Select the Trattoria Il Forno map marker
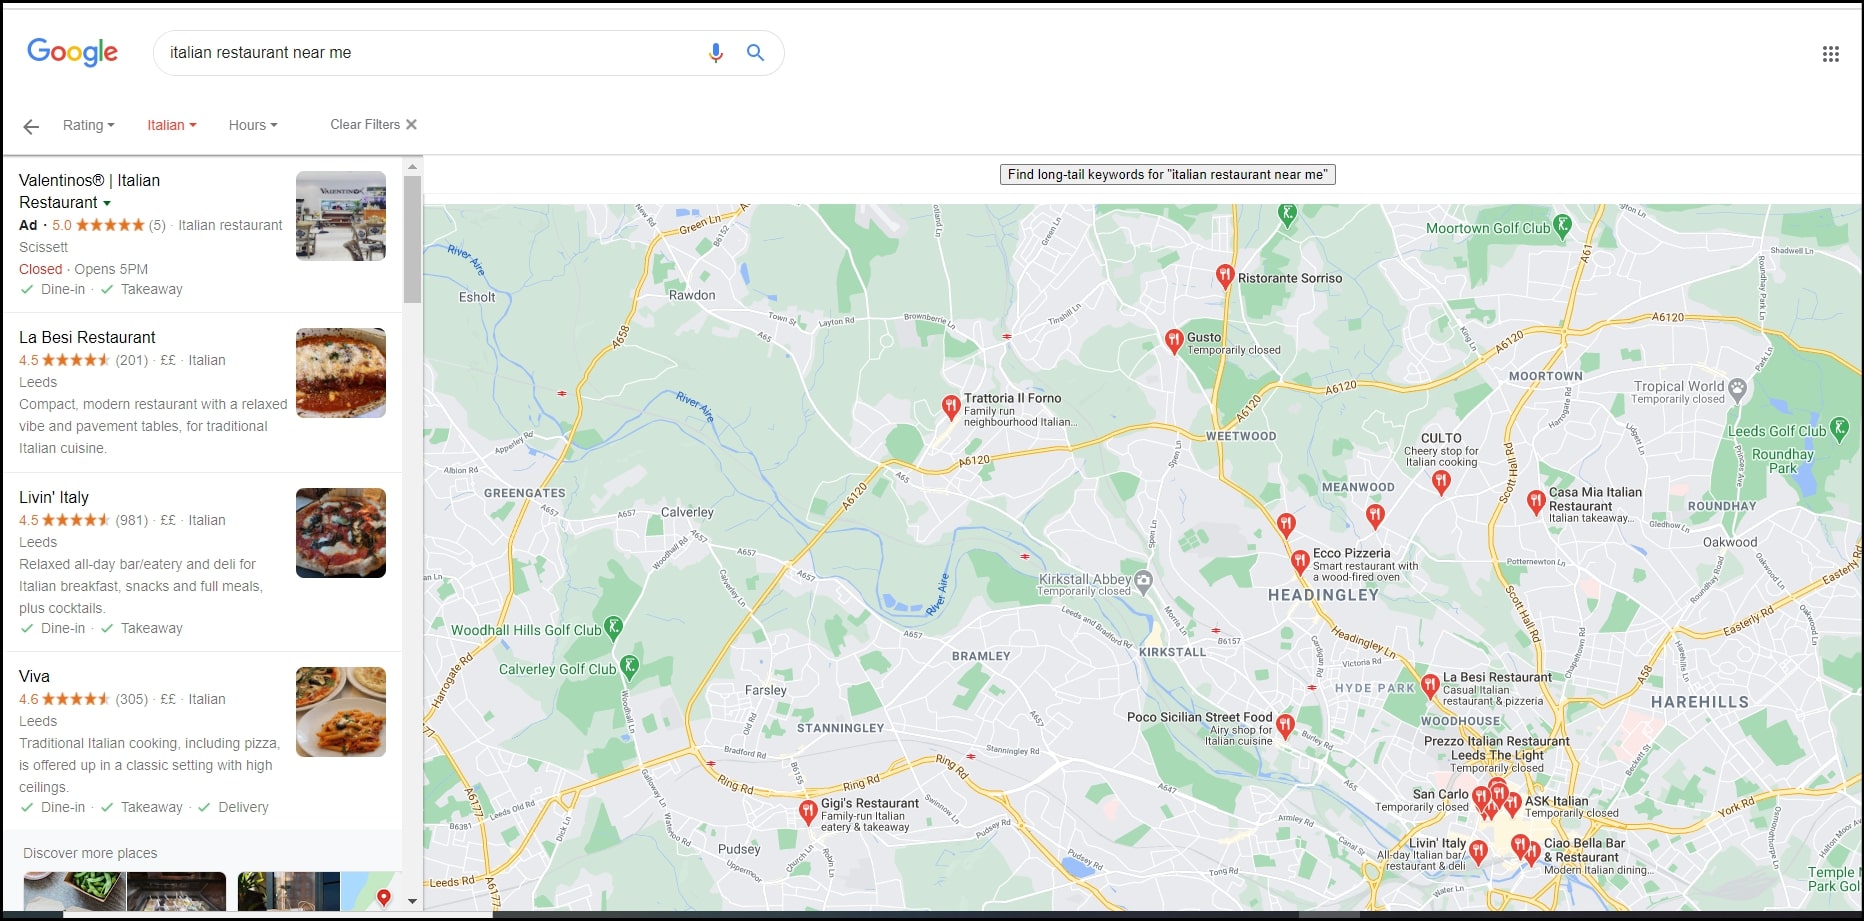 (951, 406)
